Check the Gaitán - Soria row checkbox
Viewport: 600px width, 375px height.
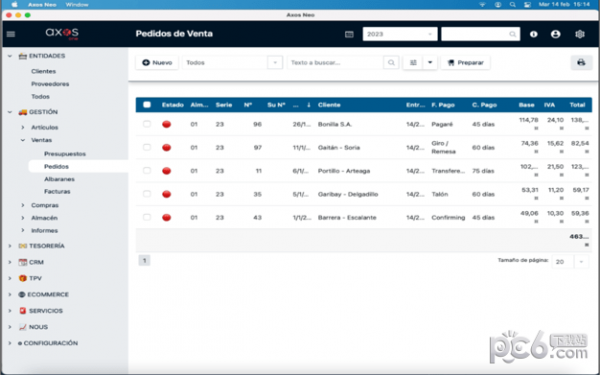click(x=147, y=147)
